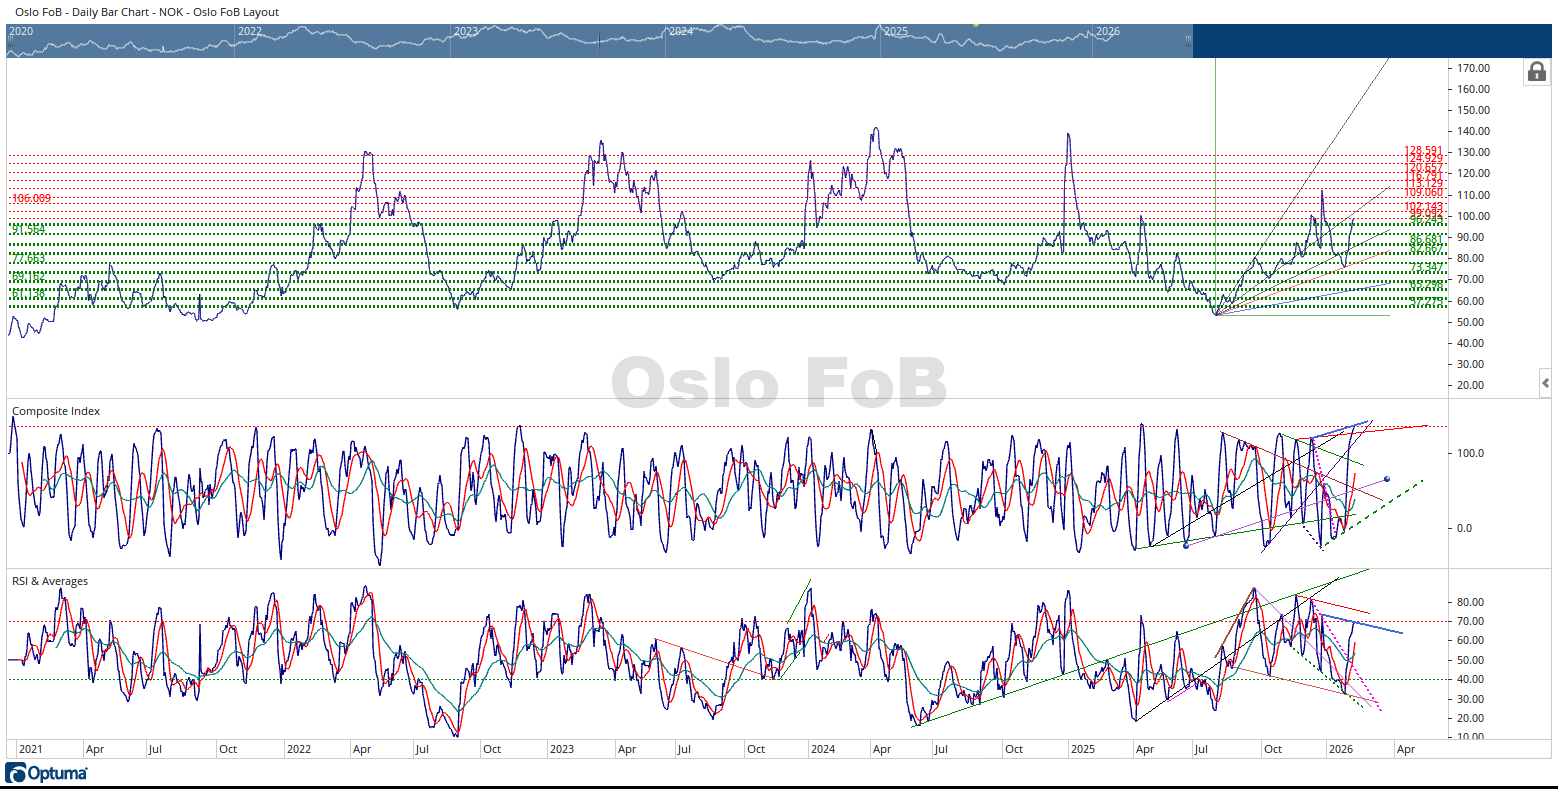Expand the side panel arrow

(x=1545, y=383)
